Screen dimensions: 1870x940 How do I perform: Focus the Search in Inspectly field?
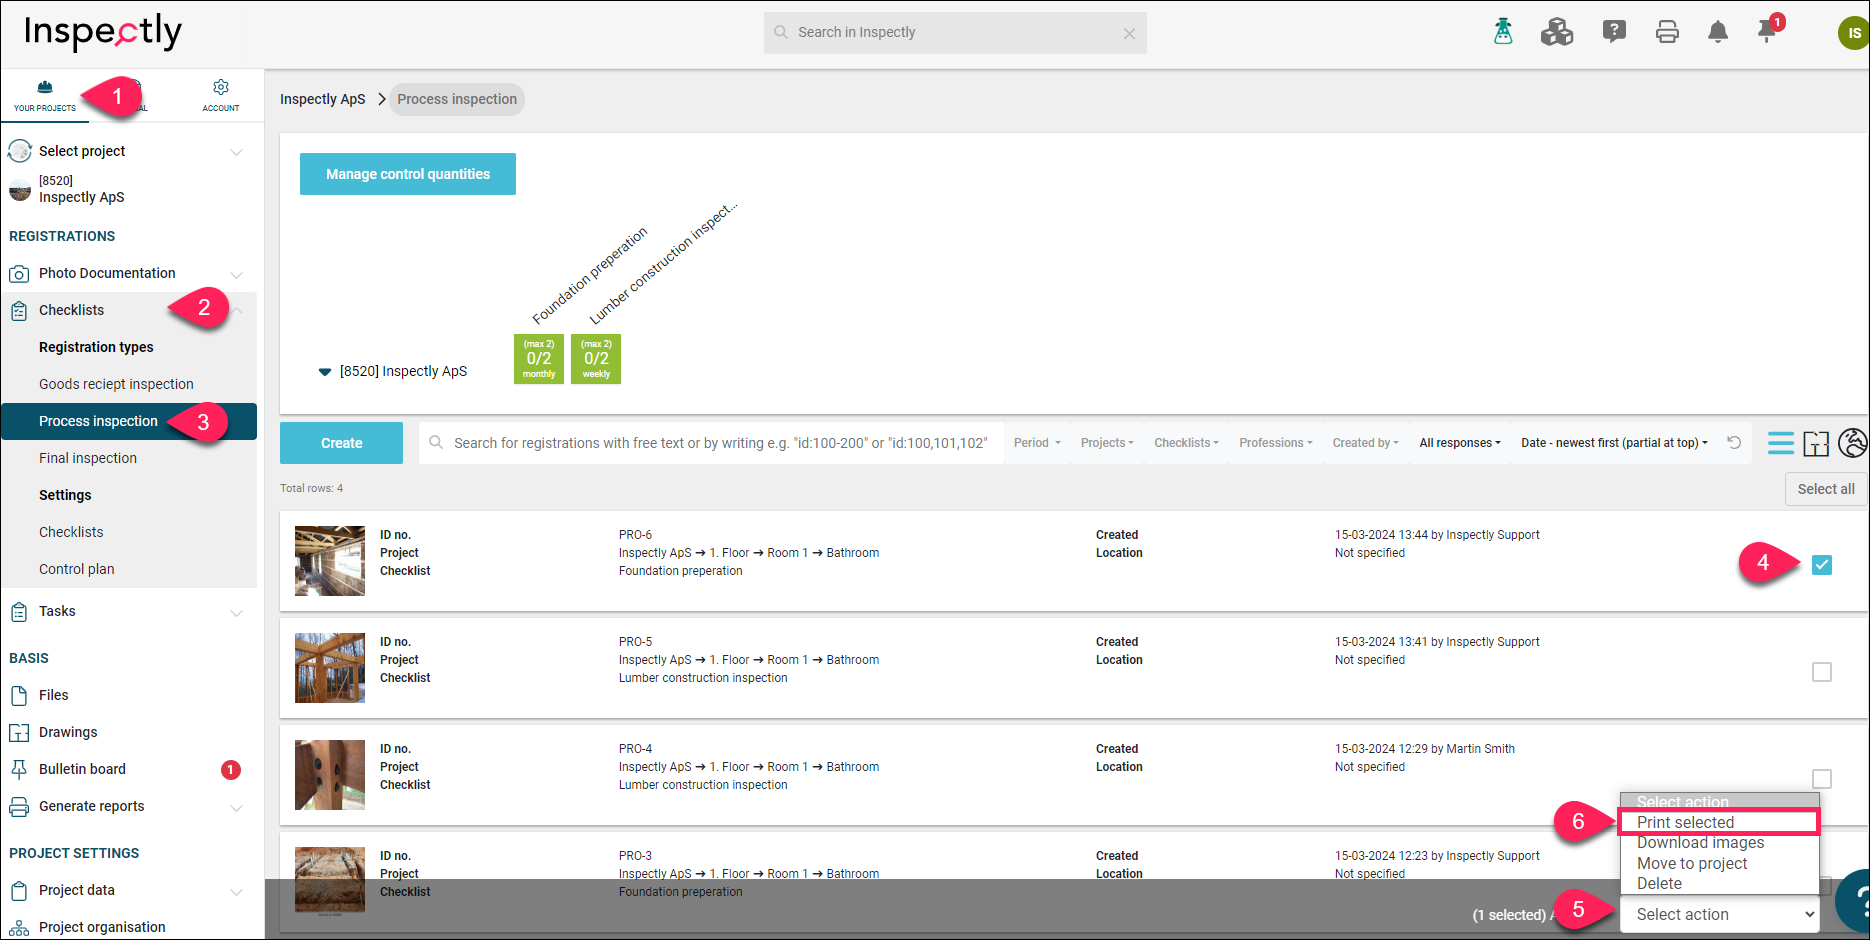click(955, 33)
